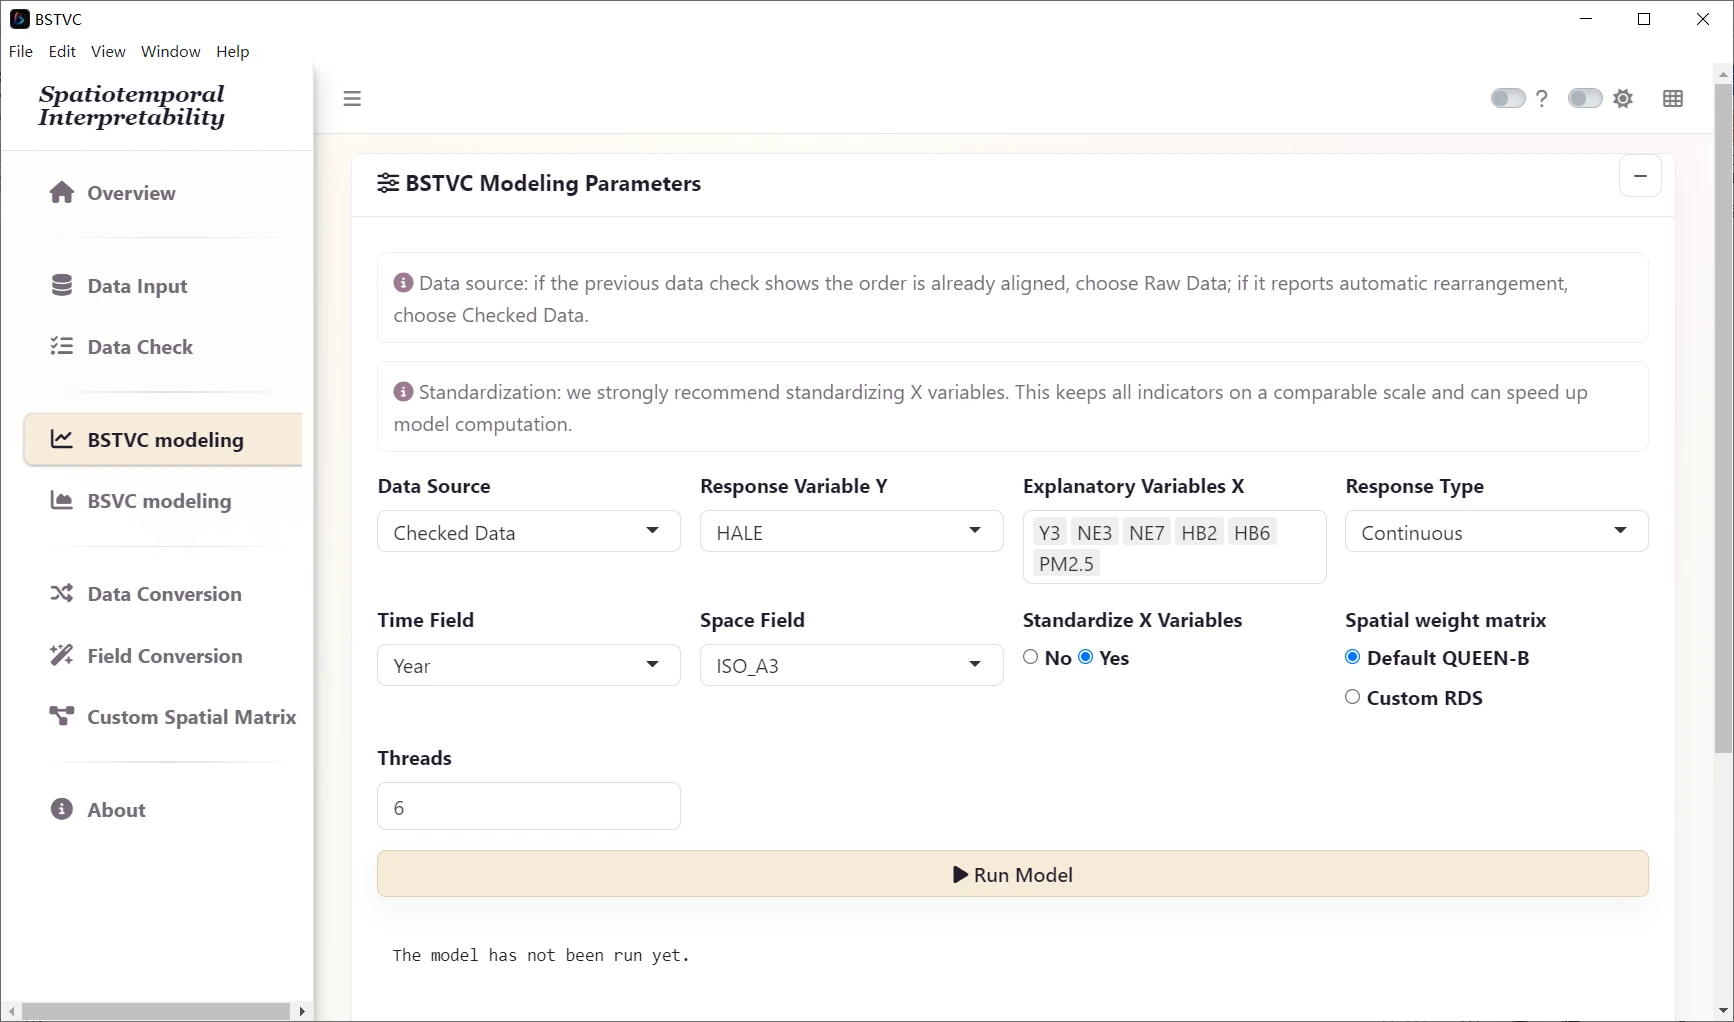Open the Response Type dropdown

(1497, 531)
